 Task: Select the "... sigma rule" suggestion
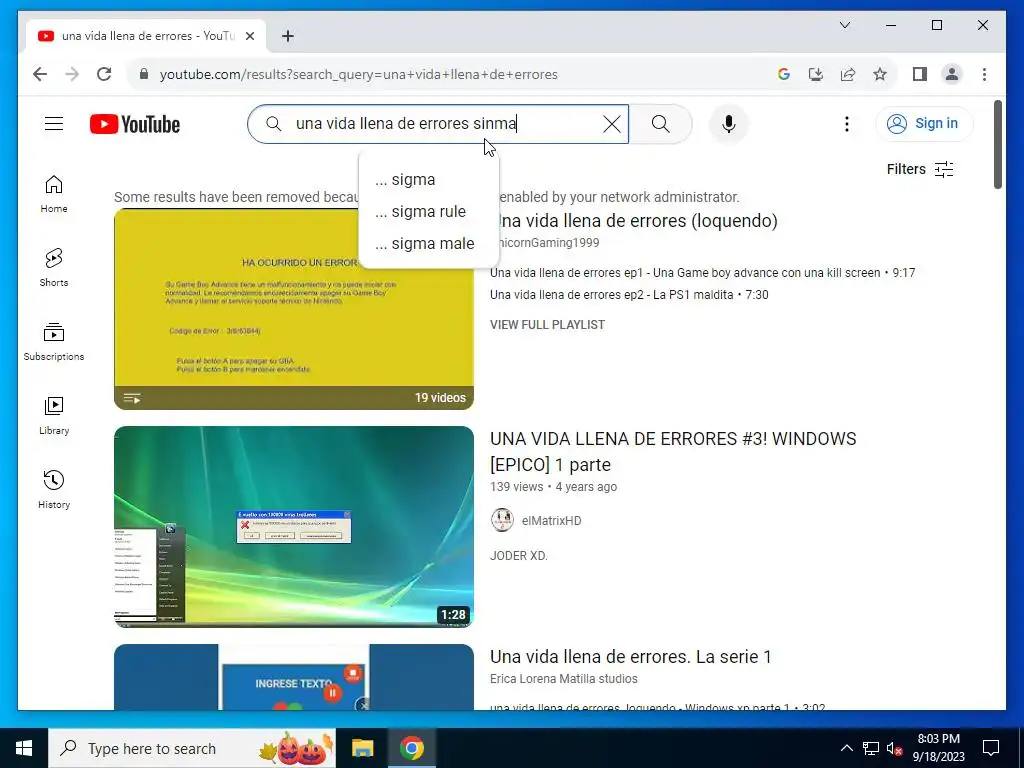point(429,212)
